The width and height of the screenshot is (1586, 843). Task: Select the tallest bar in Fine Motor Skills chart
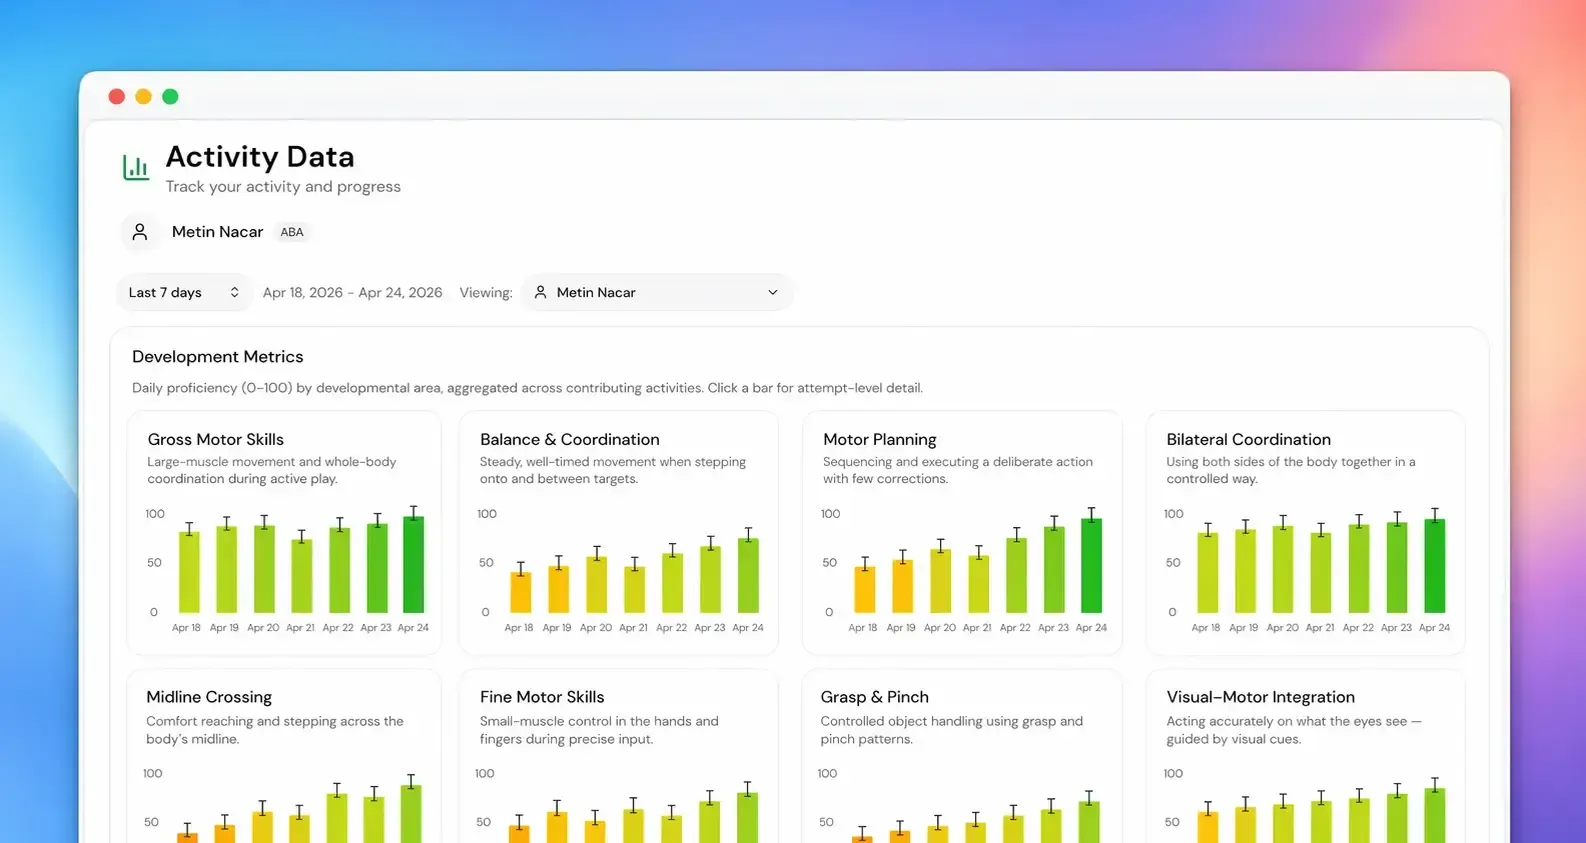click(x=747, y=818)
